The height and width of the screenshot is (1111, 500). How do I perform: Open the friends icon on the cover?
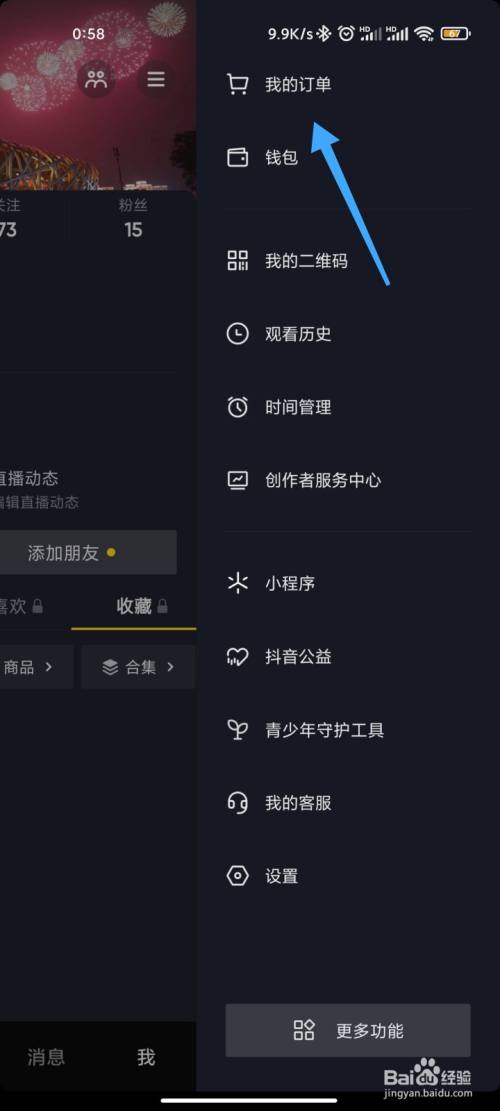coord(96,79)
